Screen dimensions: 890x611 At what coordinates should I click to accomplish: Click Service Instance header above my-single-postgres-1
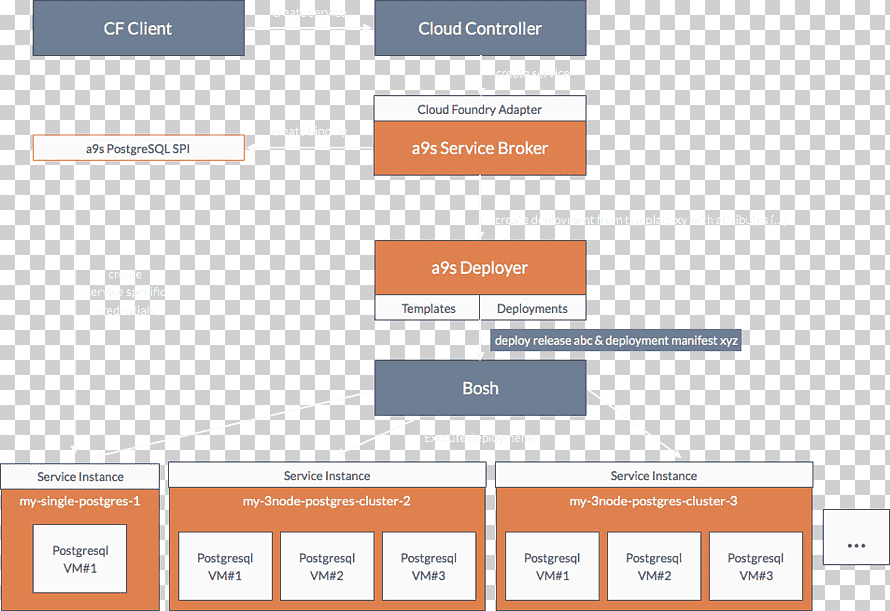80,476
